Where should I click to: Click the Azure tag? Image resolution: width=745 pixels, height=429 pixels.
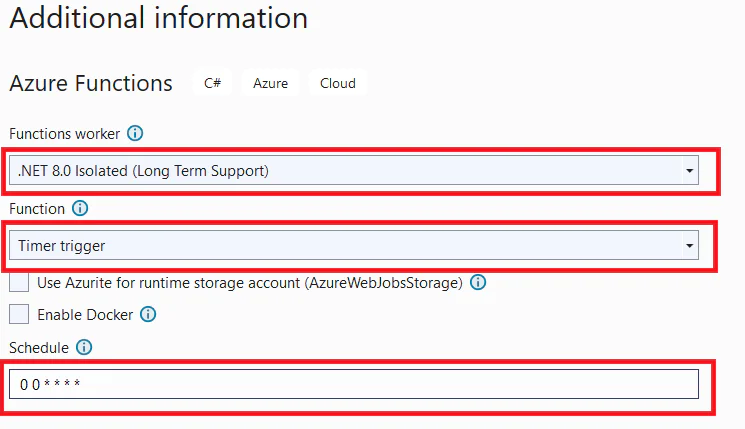[270, 83]
